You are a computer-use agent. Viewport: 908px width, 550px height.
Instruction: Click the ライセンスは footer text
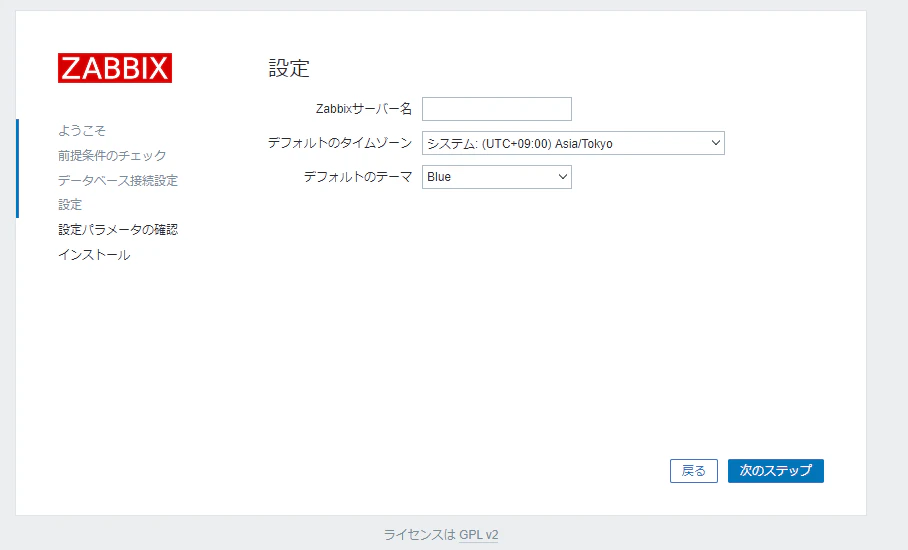(420, 534)
